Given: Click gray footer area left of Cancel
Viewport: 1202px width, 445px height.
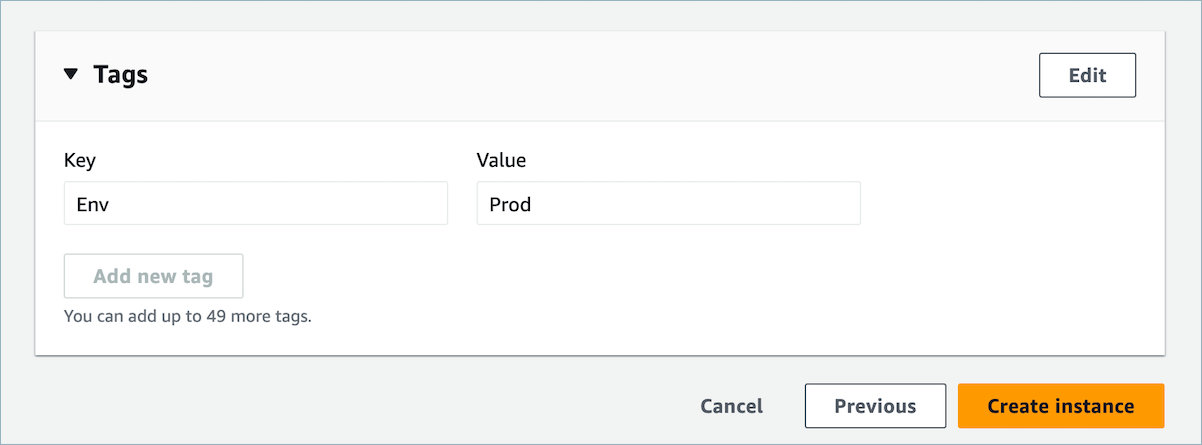Looking at the screenshot, I should [350, 406].
